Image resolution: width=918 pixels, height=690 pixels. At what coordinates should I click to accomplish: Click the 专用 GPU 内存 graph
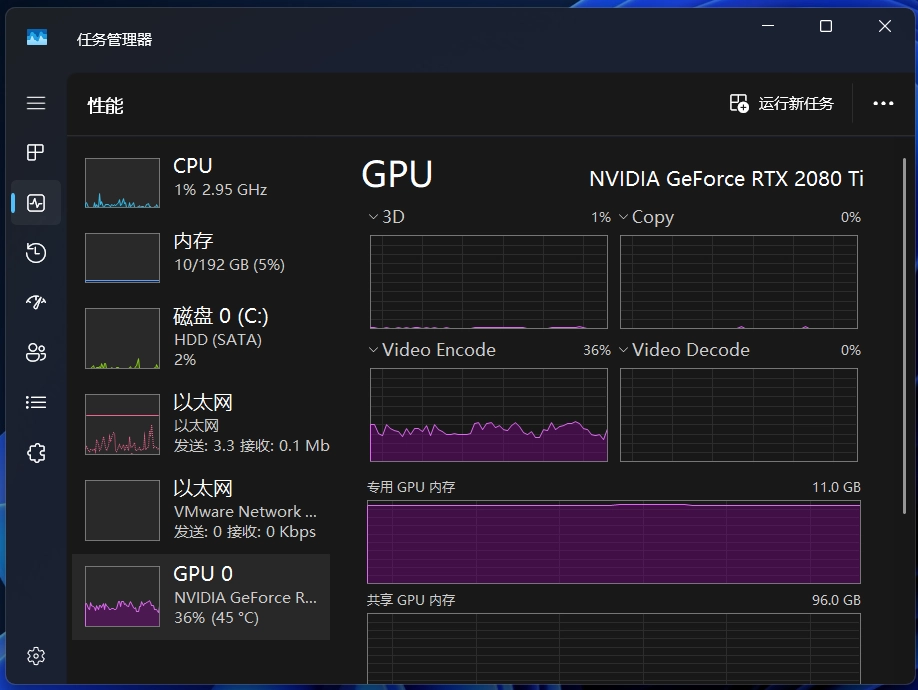click(x=614, y=542)
